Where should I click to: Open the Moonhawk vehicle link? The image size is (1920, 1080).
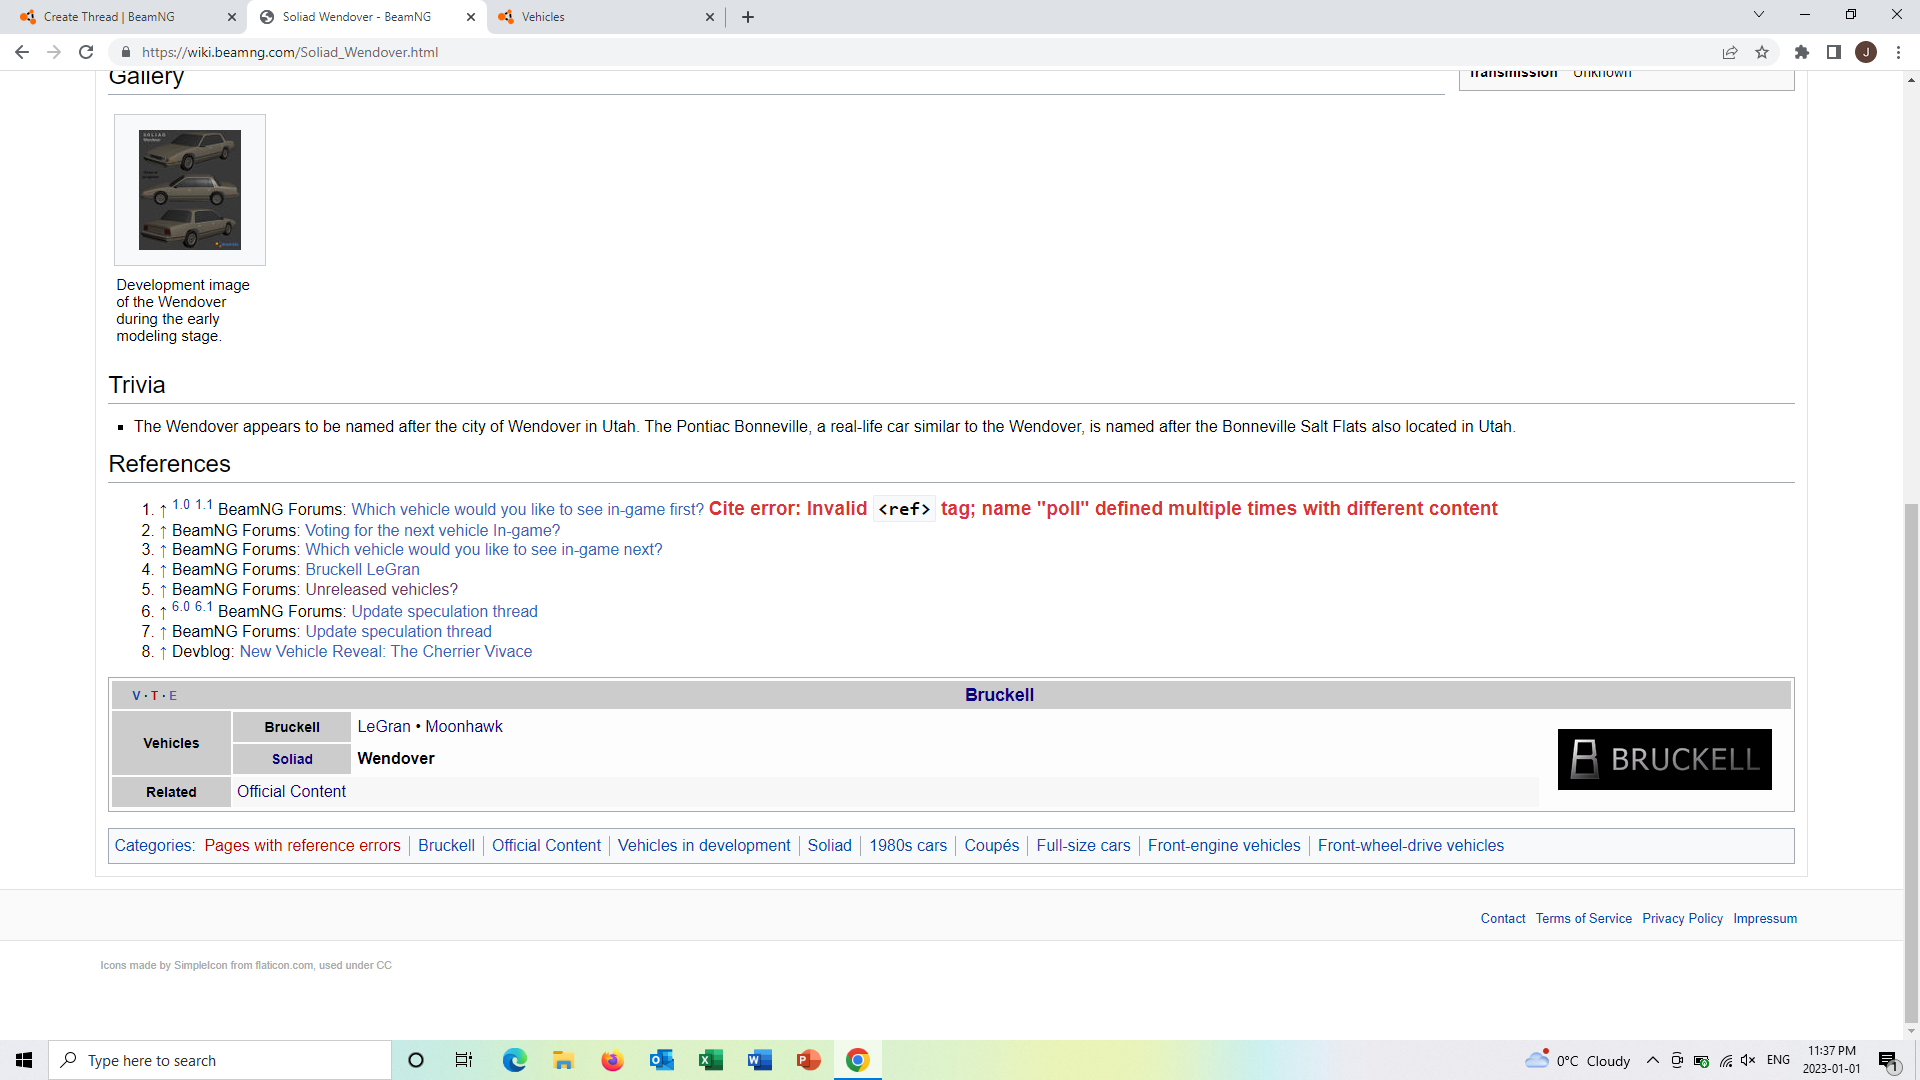464,727
